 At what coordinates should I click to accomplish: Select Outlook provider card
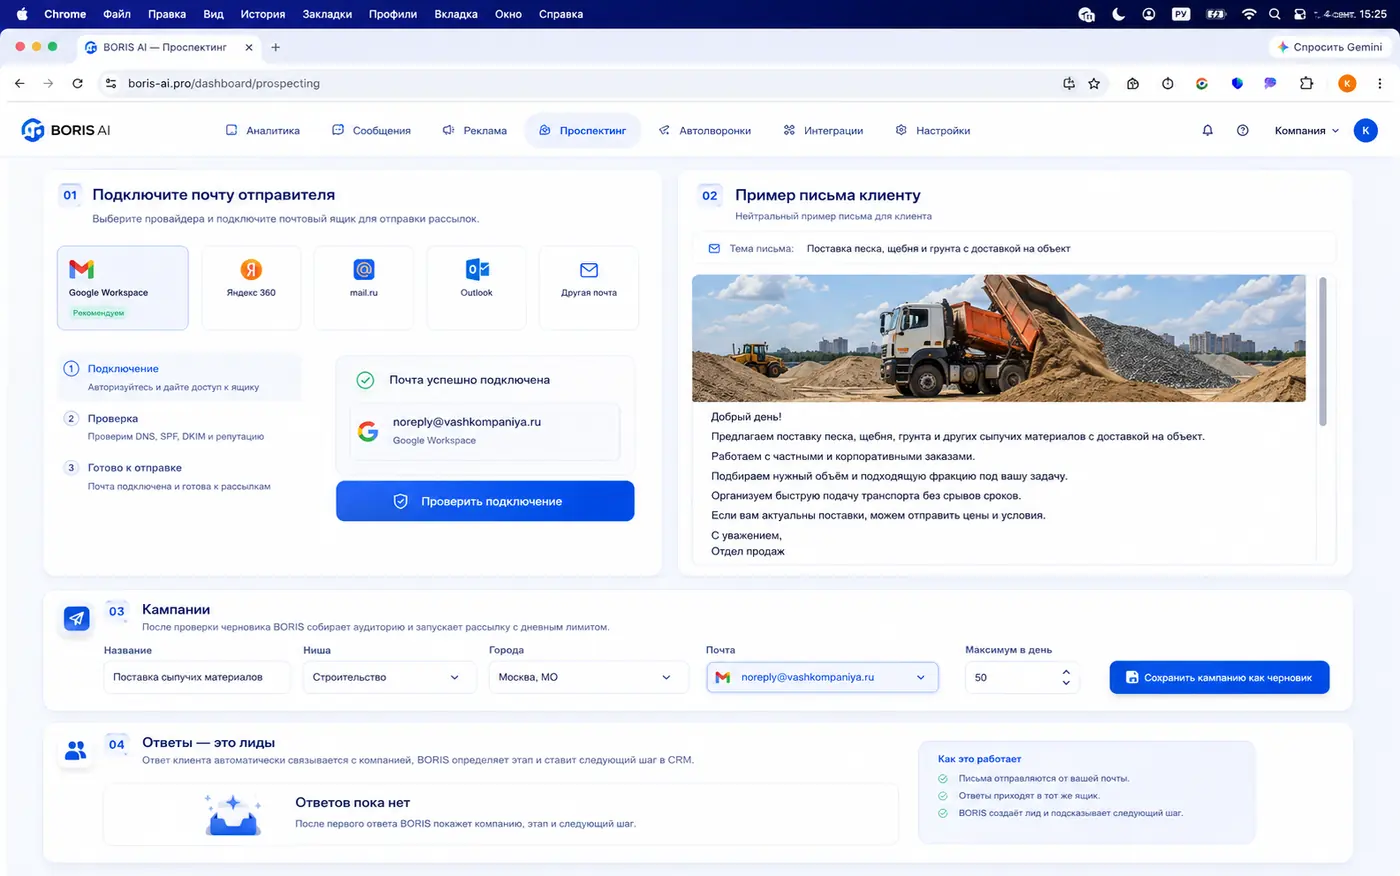(x=476, y=288)
